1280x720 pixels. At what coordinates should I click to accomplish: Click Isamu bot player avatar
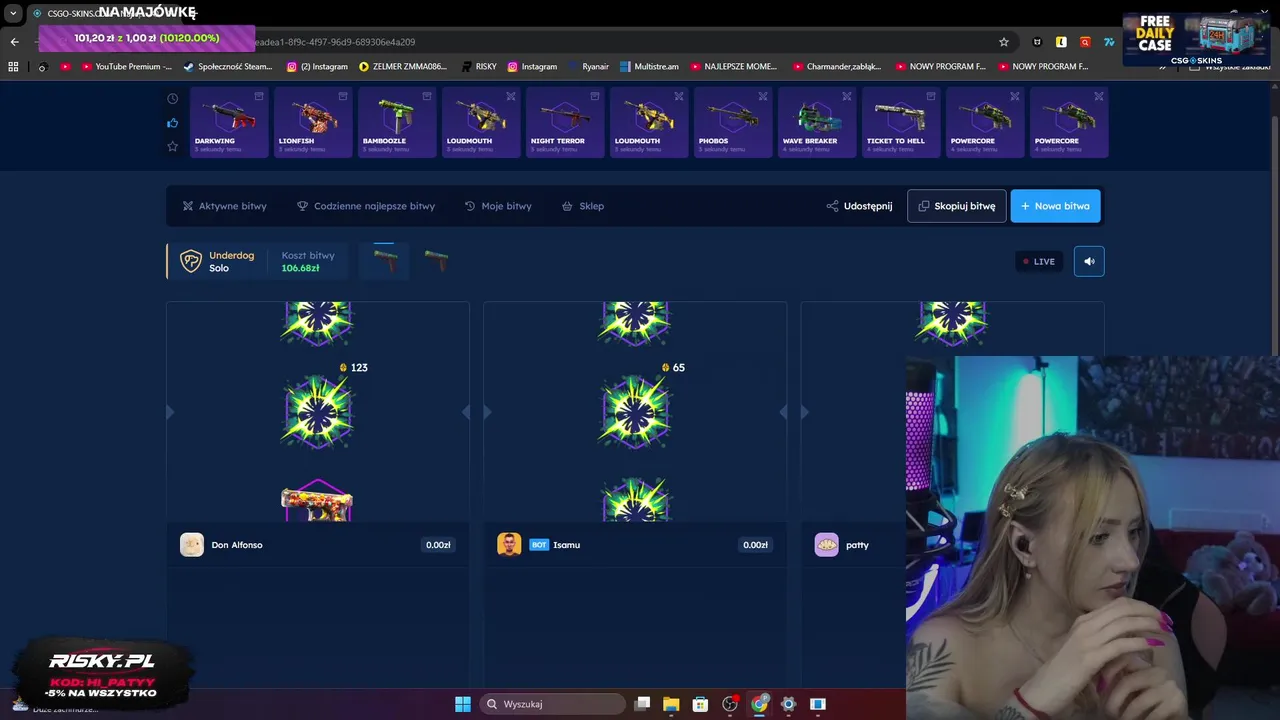tap(509, 545)
